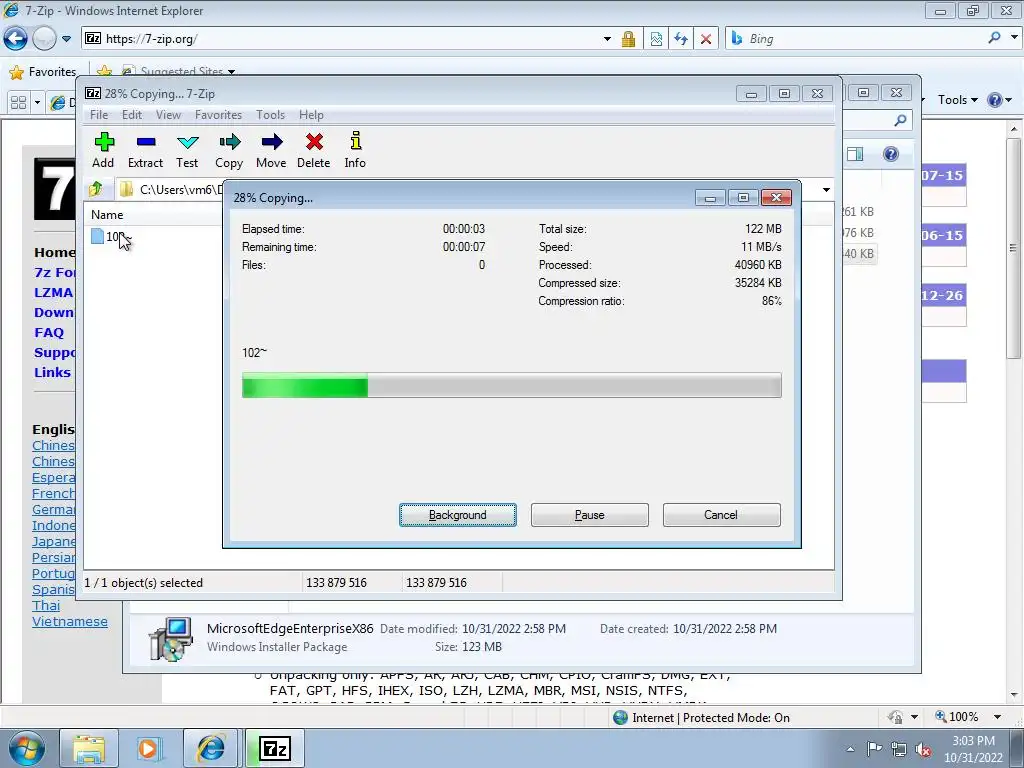This screenshot has width=1024, height=768.
Task: Click the Explorer preview pane icon
Action: tap(855, 154)
